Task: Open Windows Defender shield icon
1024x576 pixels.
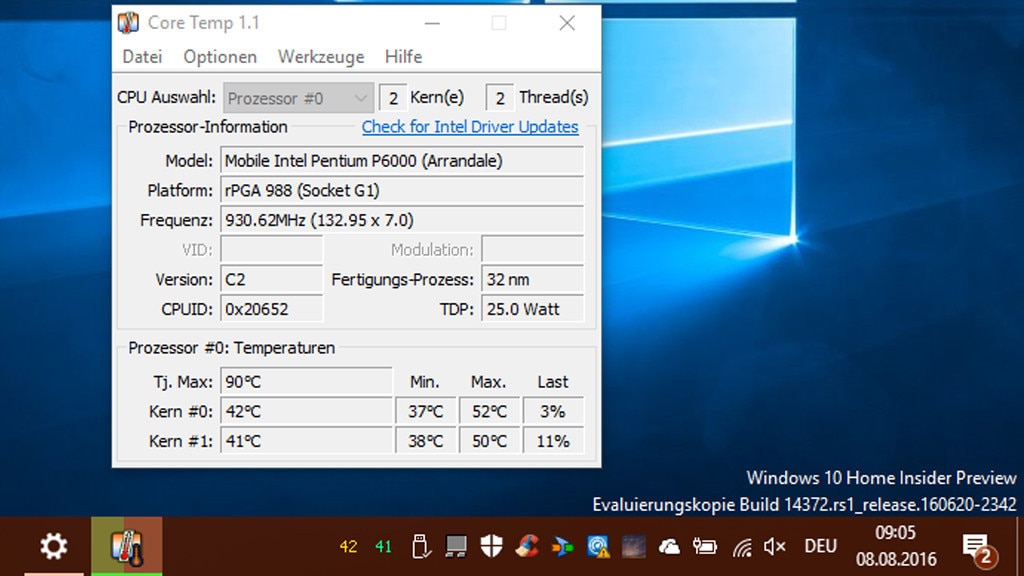Action: click(x=492, y=546)
